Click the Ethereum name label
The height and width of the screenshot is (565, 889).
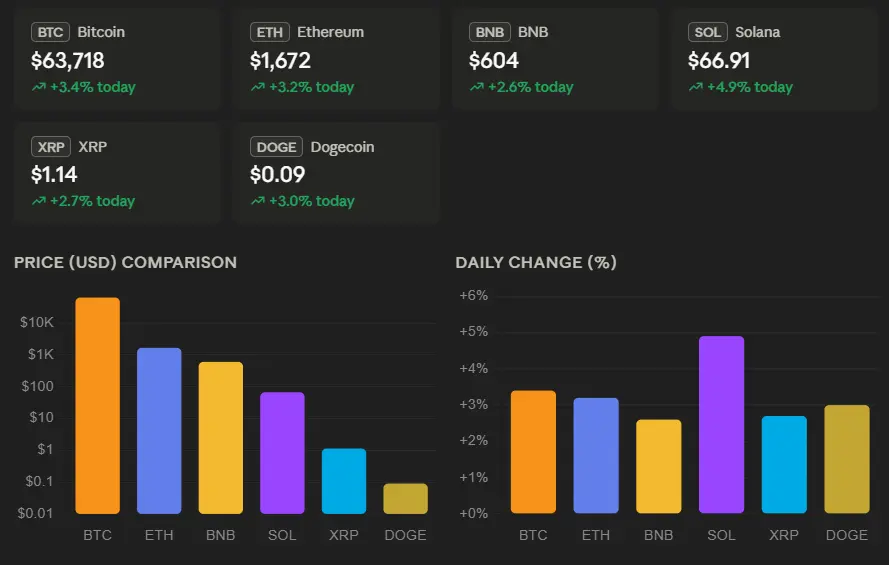[331, 32]
